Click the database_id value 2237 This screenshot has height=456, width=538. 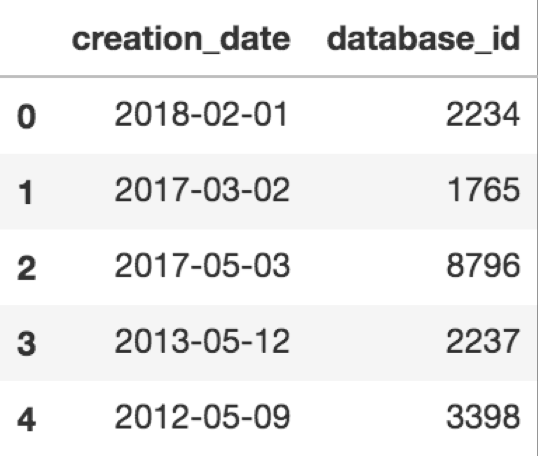[483, 341]
